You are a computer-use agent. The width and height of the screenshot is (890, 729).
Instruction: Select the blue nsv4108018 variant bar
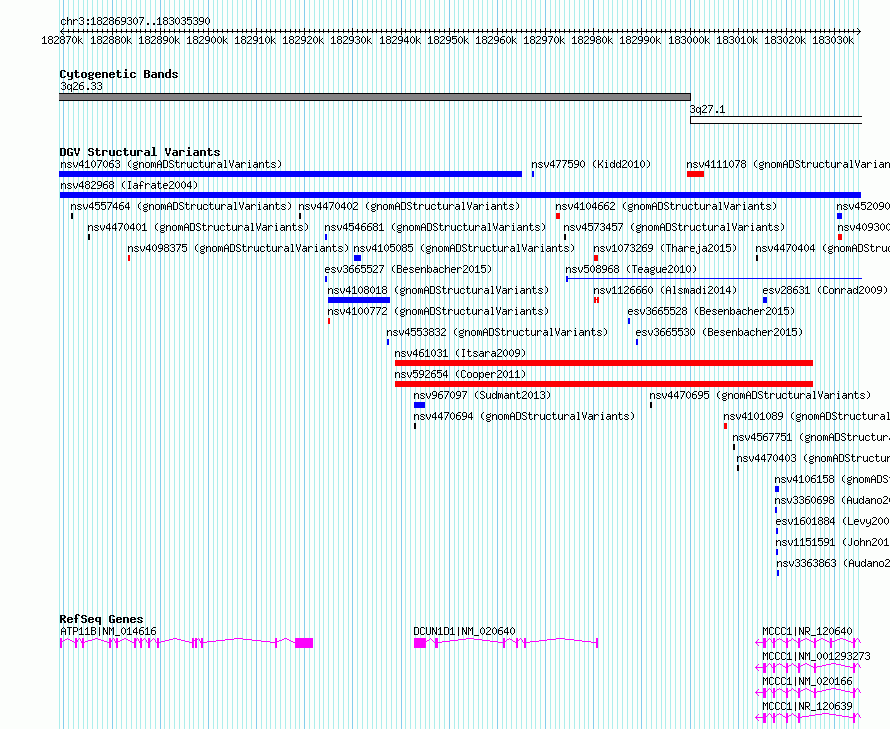359,300
